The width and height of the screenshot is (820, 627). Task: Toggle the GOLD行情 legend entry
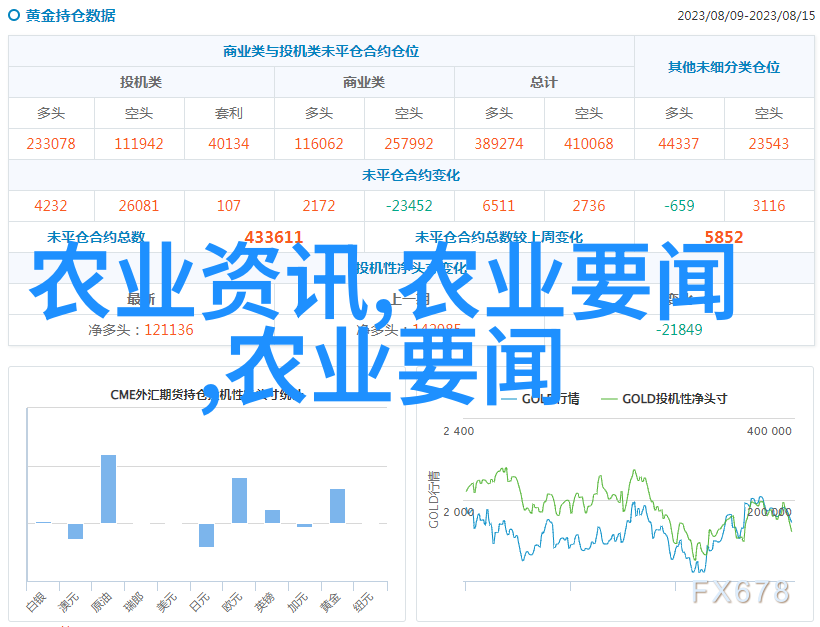[x=540, y=399]
